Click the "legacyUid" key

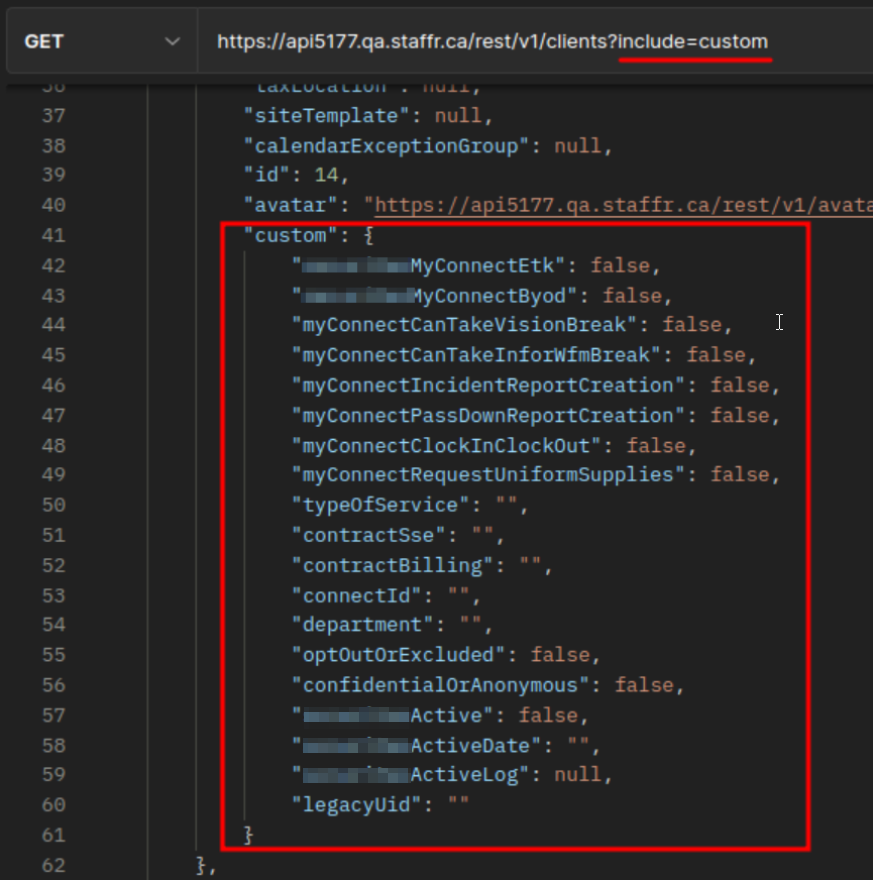tap(356, 805)
